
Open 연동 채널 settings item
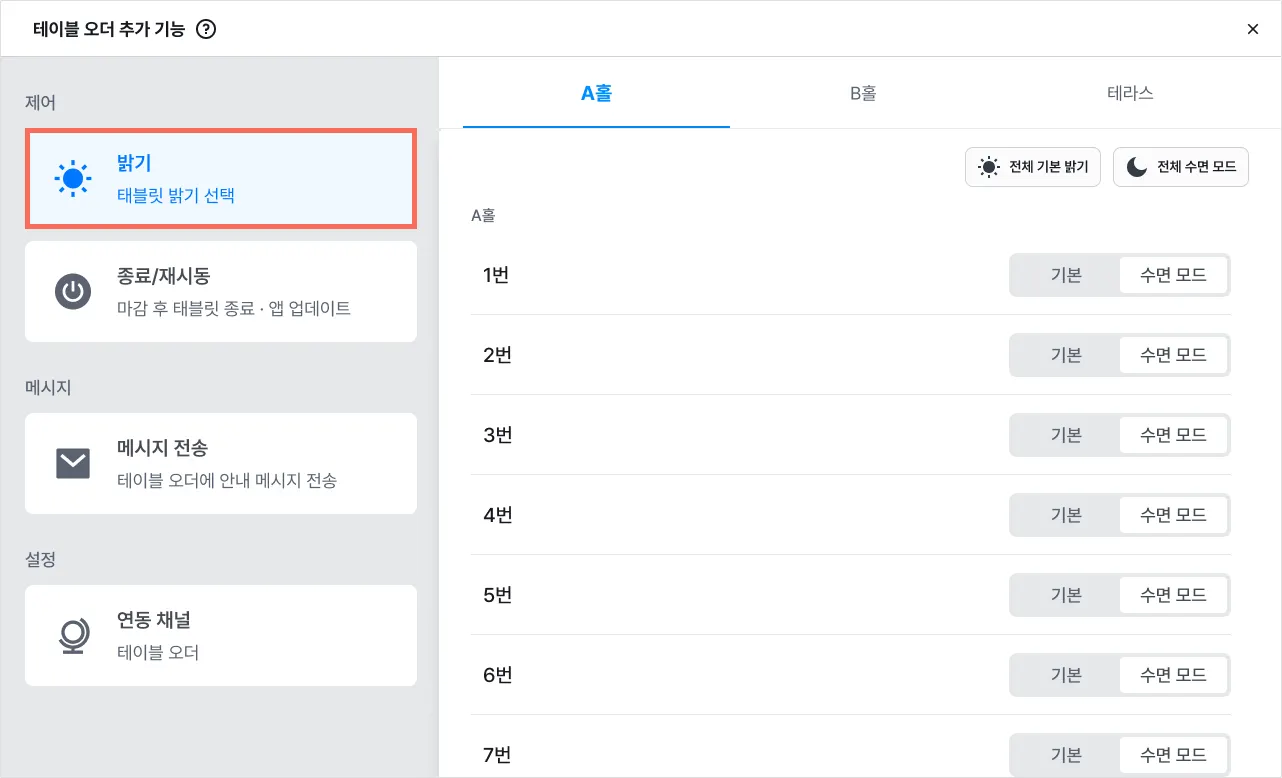(221, 636)
